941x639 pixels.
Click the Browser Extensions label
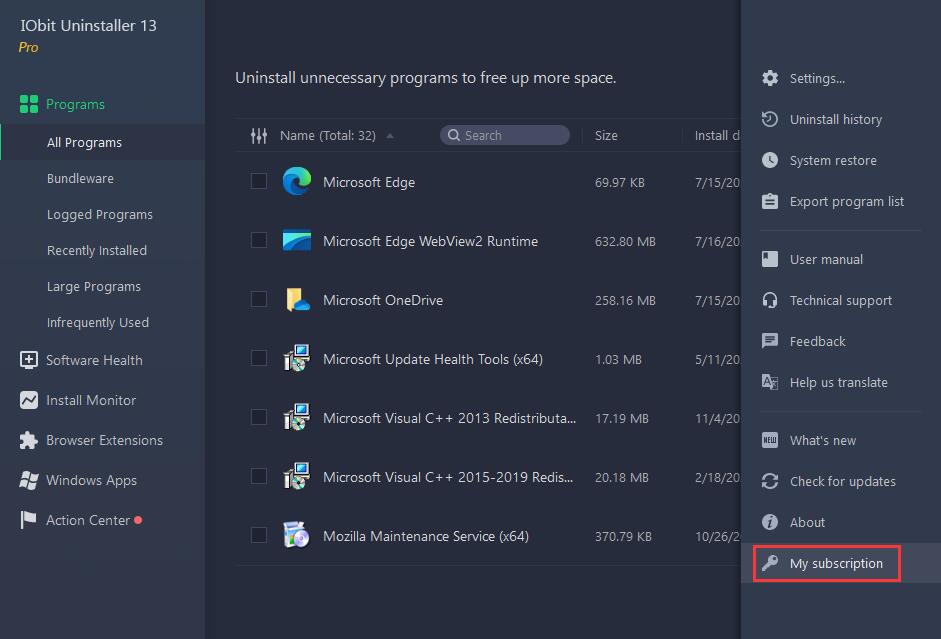pos(104,440)
